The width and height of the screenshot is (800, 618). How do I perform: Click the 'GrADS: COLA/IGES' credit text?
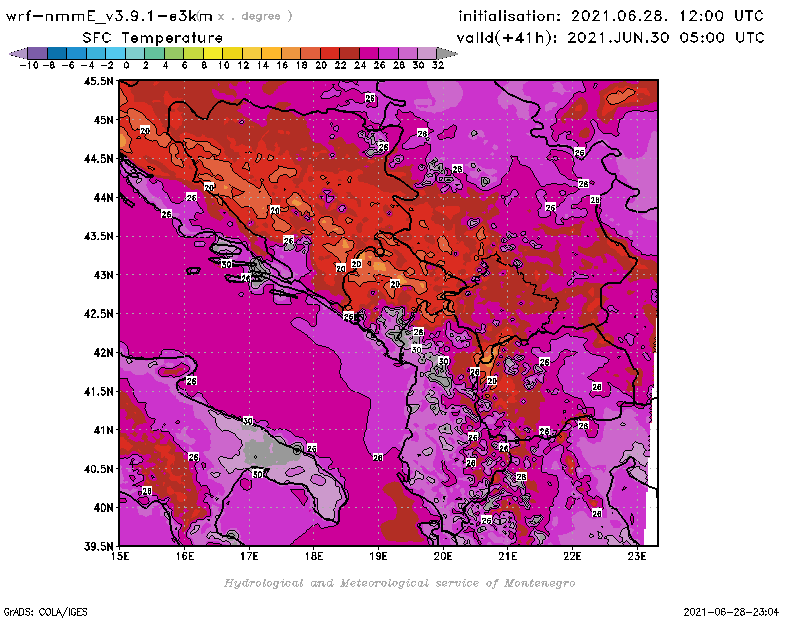45,612
